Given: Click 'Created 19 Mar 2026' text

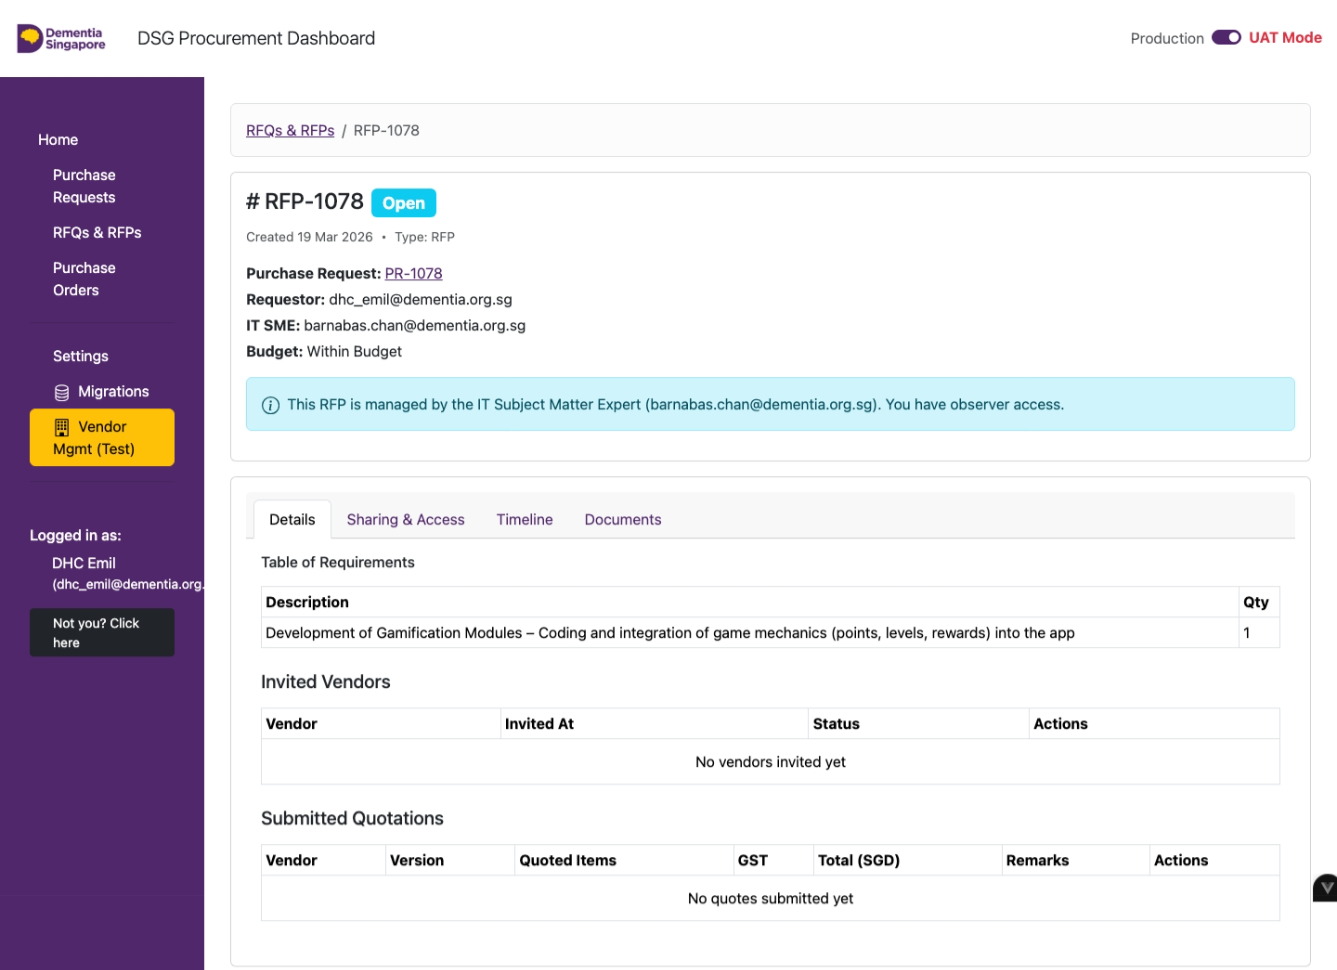Looking at the screenshot, I should [309, 238].
